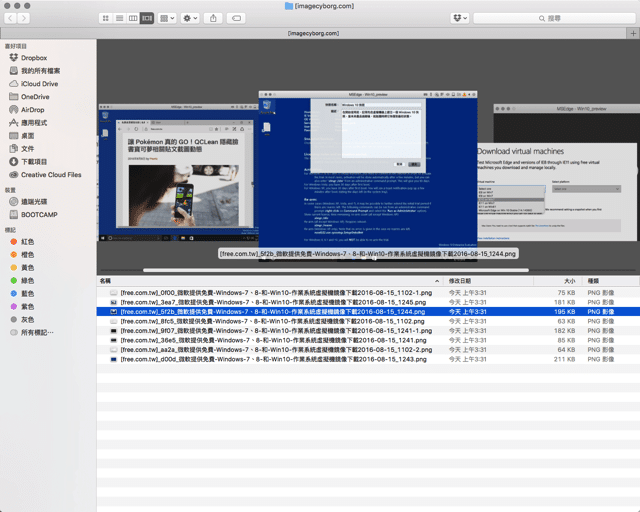The width and height of the screenshot is (640, 512).
Task: Open iCloud Drive in the sidebar
Action: point(39,83)
